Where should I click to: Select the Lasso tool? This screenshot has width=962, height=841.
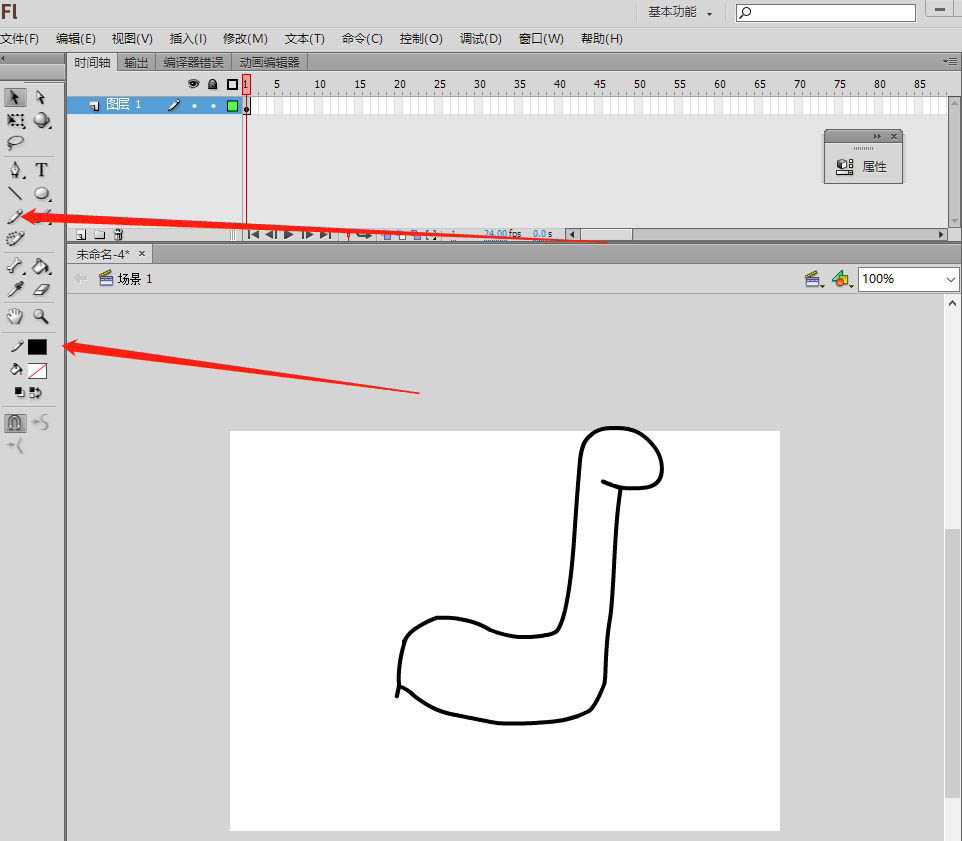15,144
